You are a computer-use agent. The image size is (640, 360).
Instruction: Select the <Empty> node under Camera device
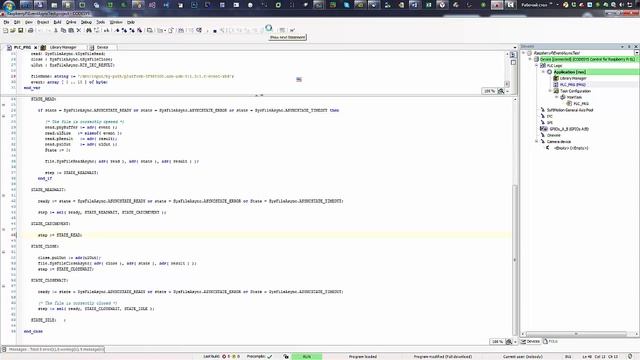tap(571, 148)
